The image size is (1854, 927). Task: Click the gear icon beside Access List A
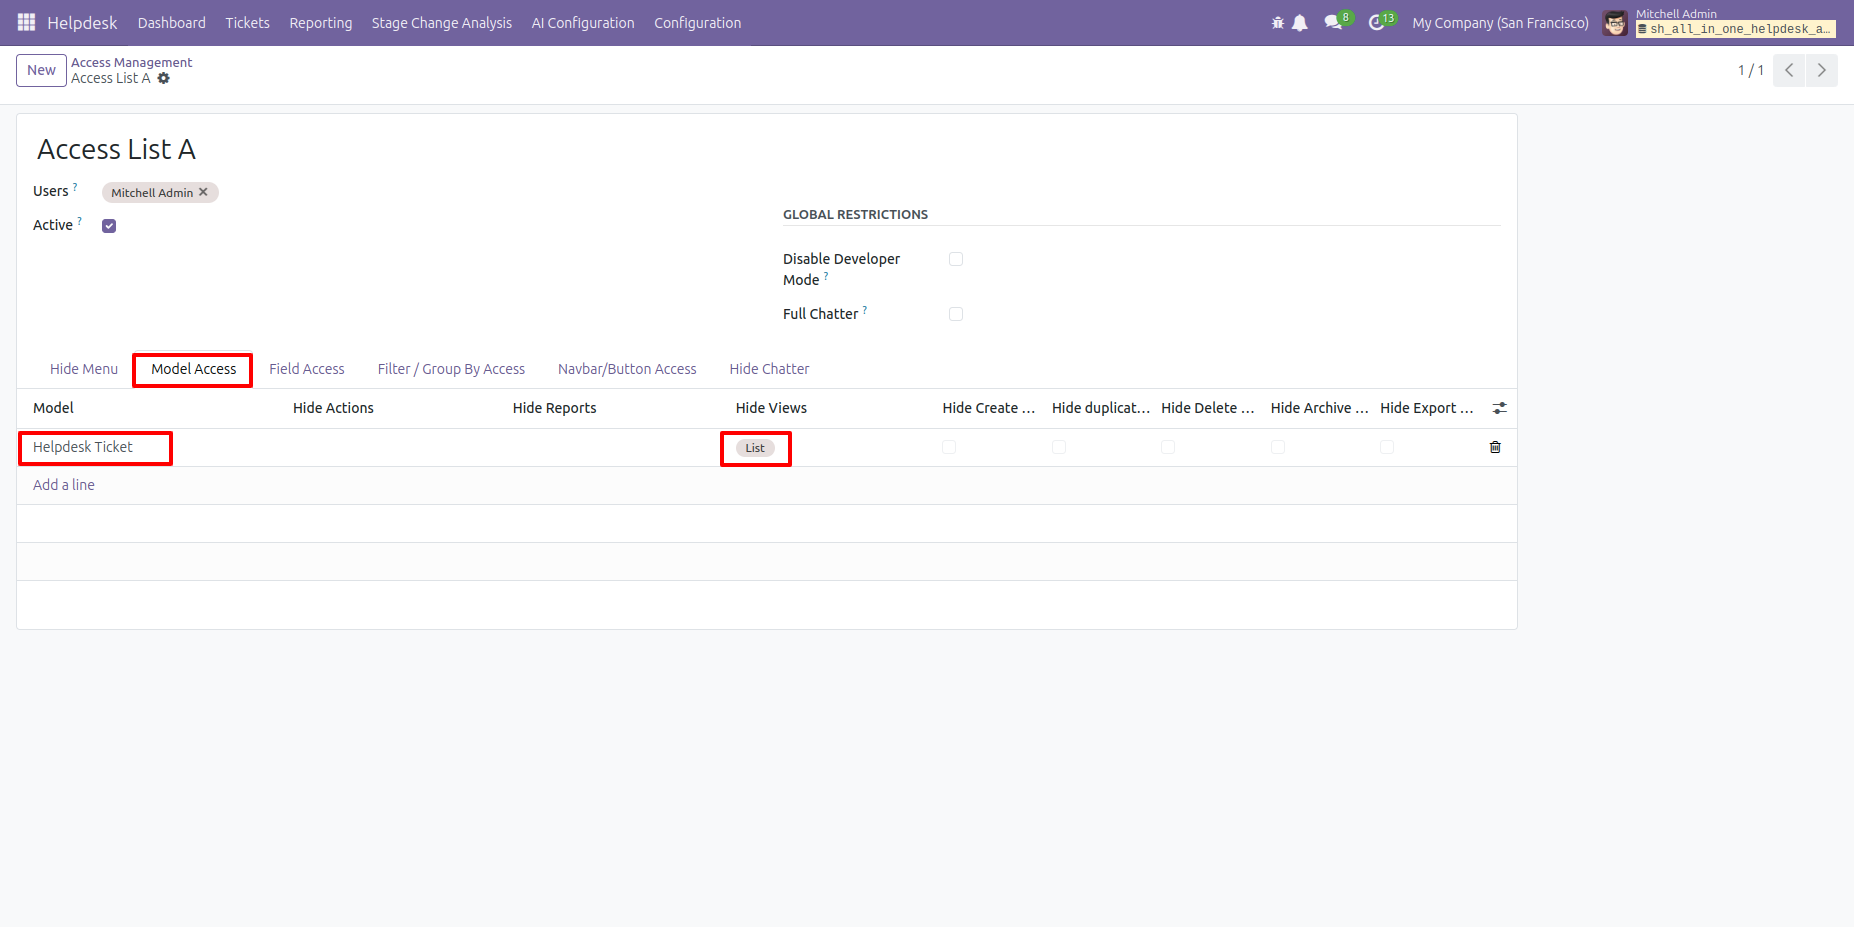[x=164, y=78]
